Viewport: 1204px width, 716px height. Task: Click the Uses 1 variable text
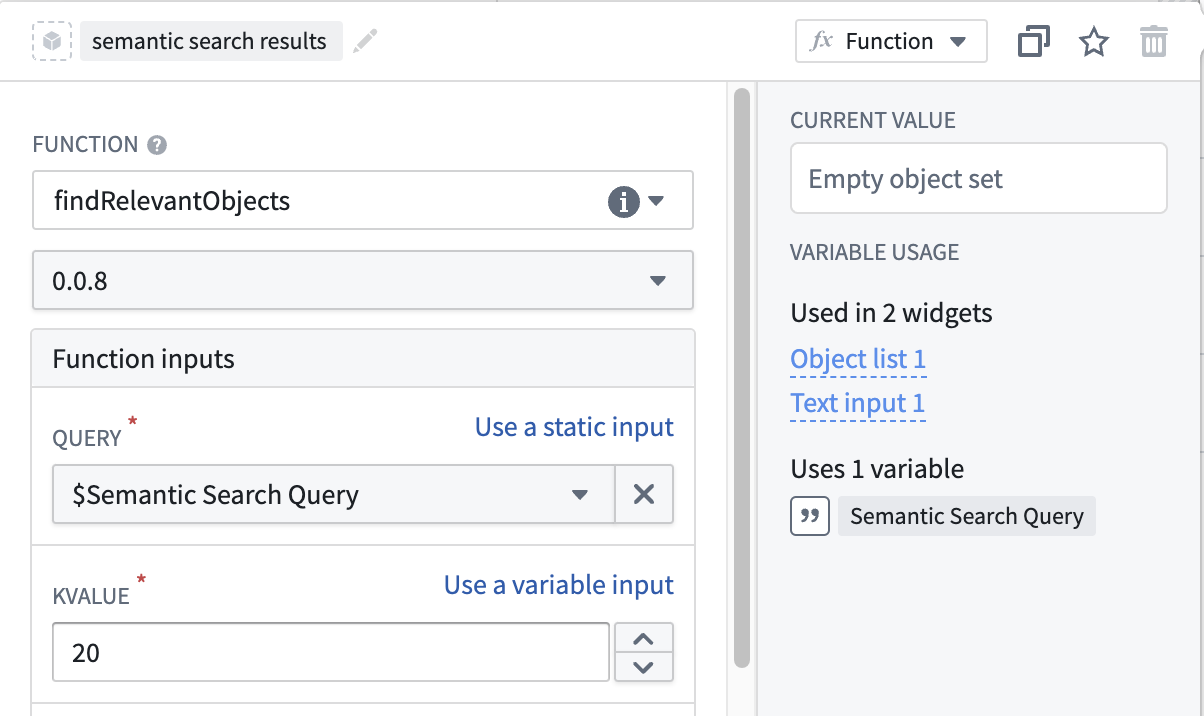point(877,469)
